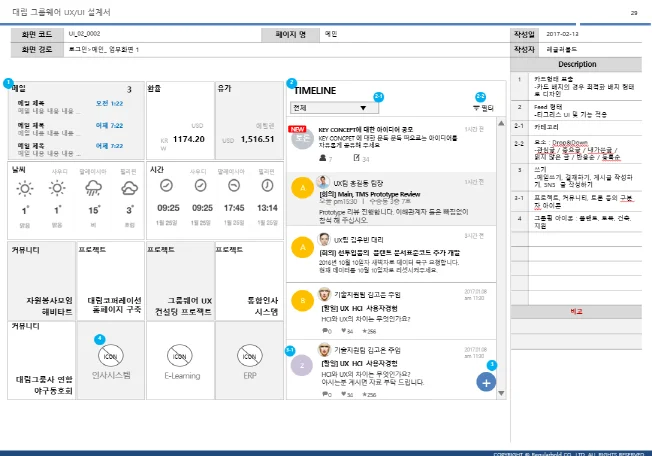Click the 1174.20 exchange rate value
The height and width of the screenshot is (456, 652).
point(189,139)
